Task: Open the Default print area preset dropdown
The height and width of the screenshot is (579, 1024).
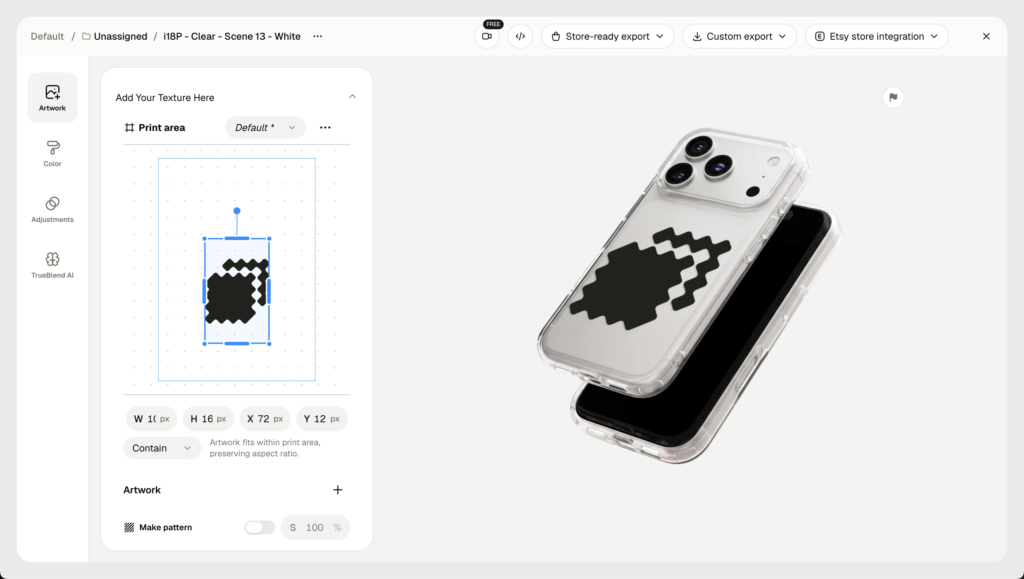Action: [264, 127]
